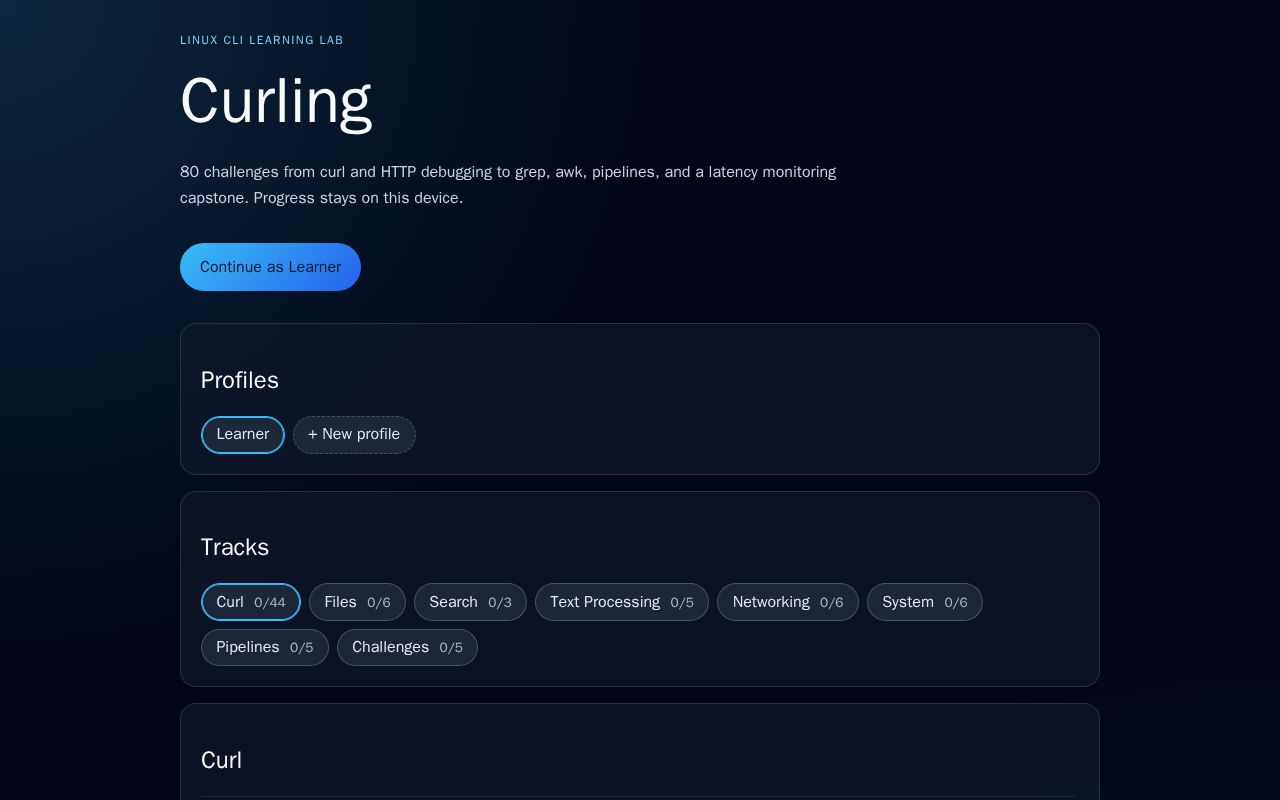The height and width of the screenshot is (800, 1280).
Task: Choose the System track tab
Action: click(925, 602)
